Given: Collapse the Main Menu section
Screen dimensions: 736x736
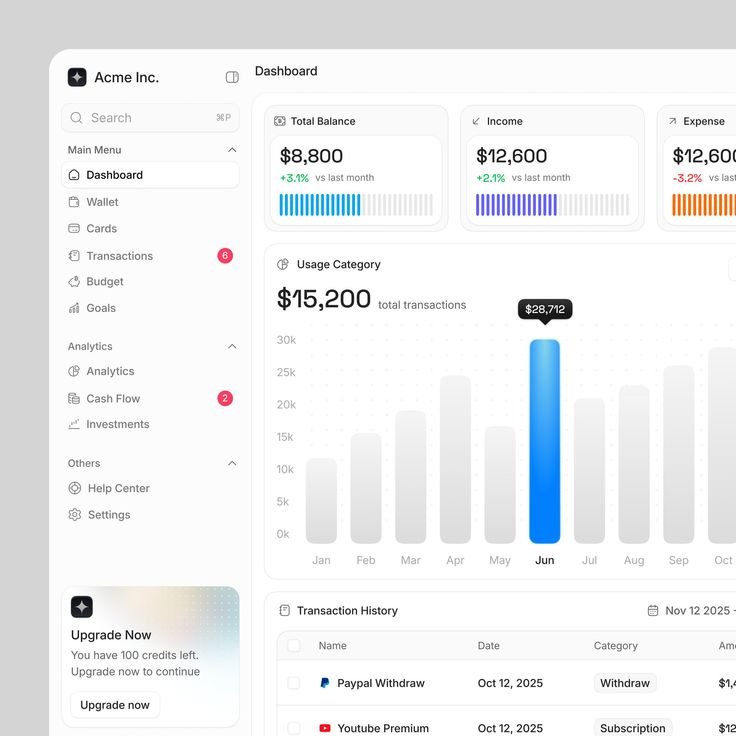Looking at the screenshot, I should point(232,150).
